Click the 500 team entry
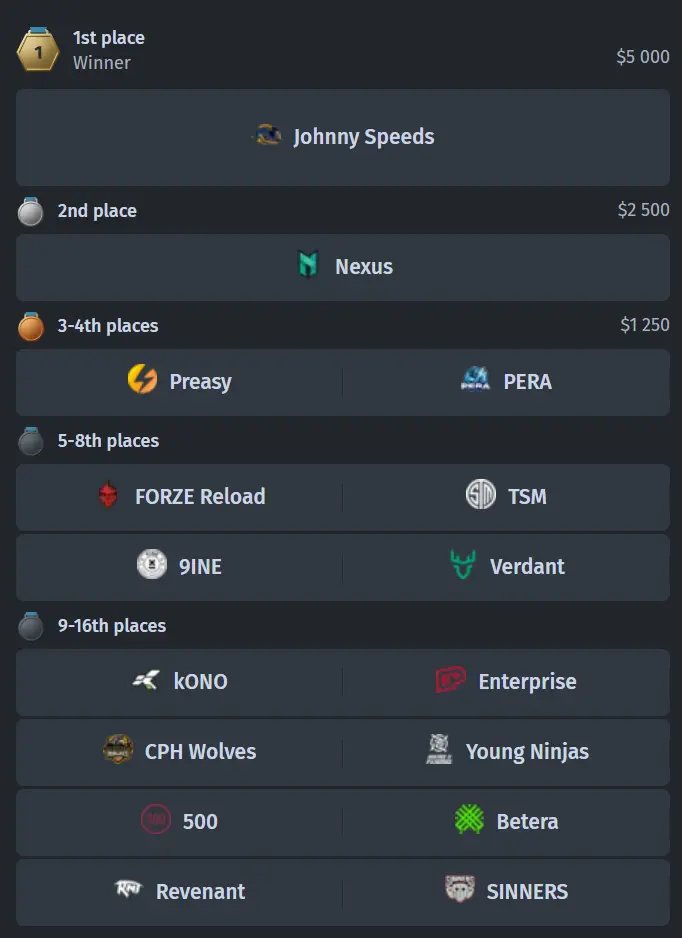This screenshot has height=938, width=682. pos(179,821)
